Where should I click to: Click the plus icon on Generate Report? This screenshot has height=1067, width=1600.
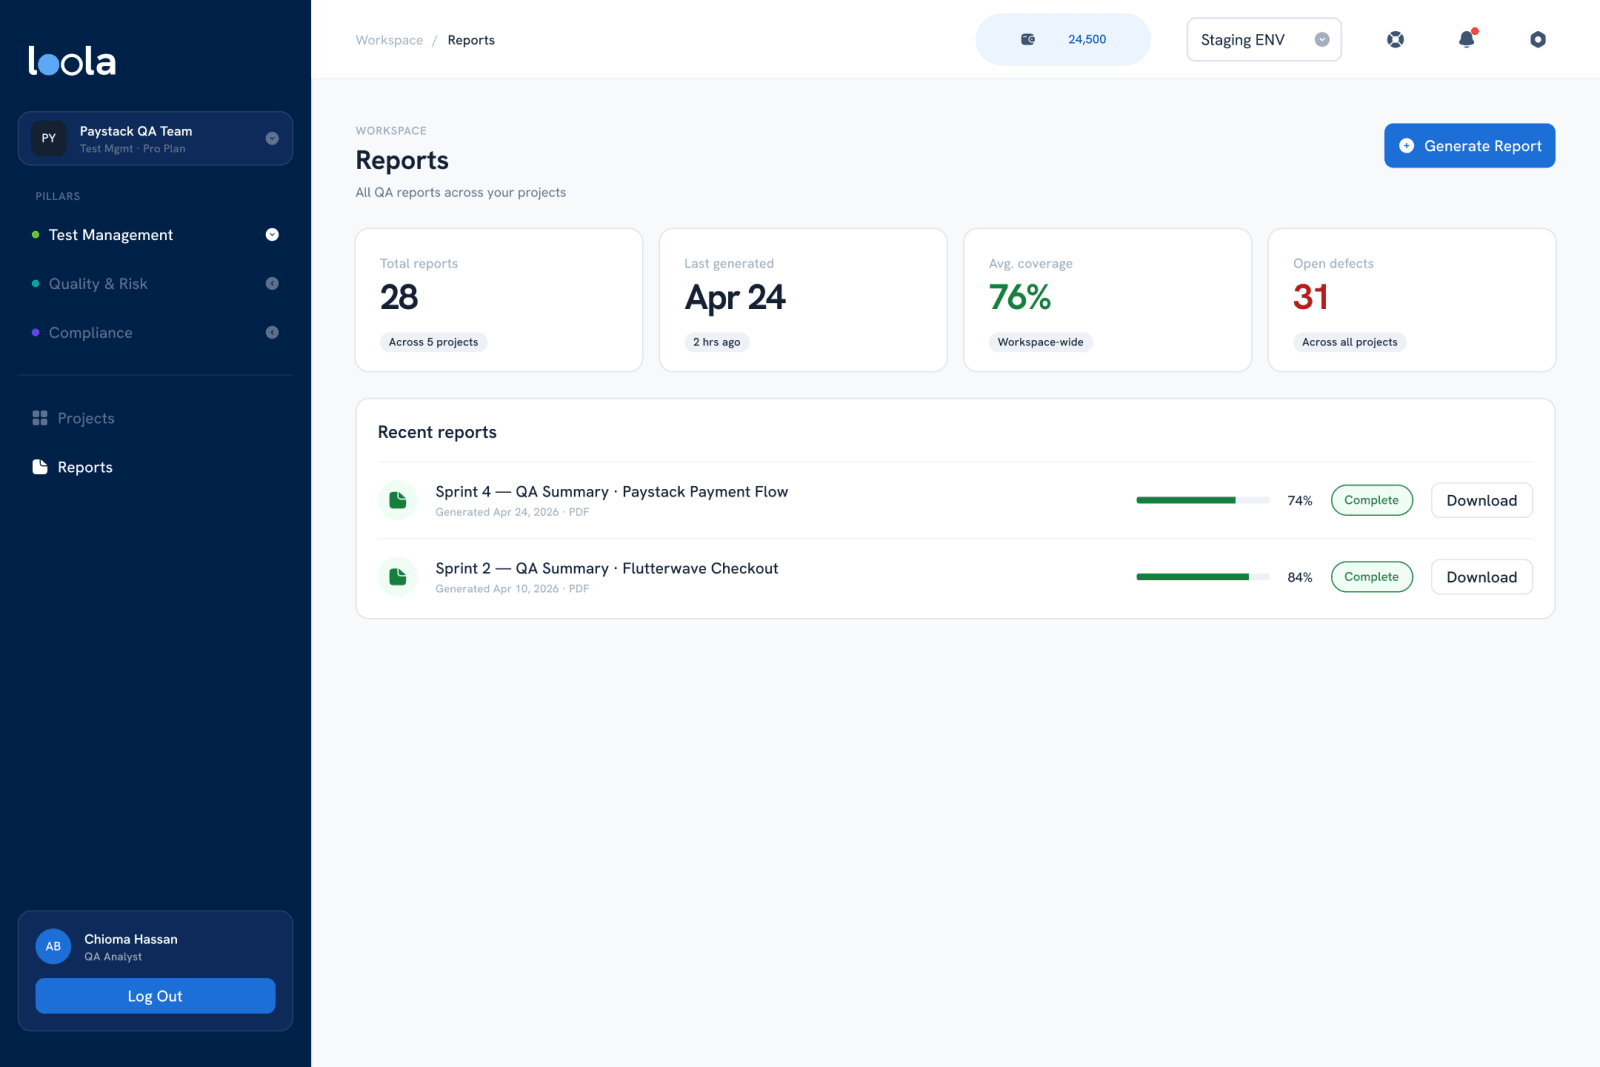tap(1406, 146)
